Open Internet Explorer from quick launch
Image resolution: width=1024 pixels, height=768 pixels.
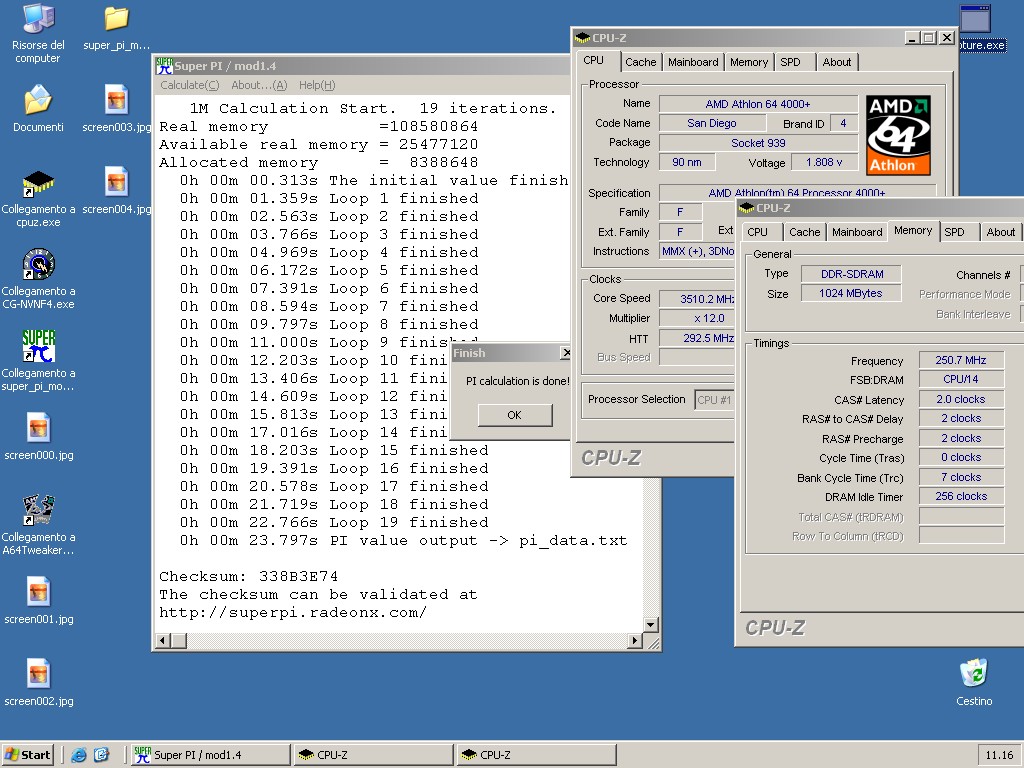click(x=79, y=755)
